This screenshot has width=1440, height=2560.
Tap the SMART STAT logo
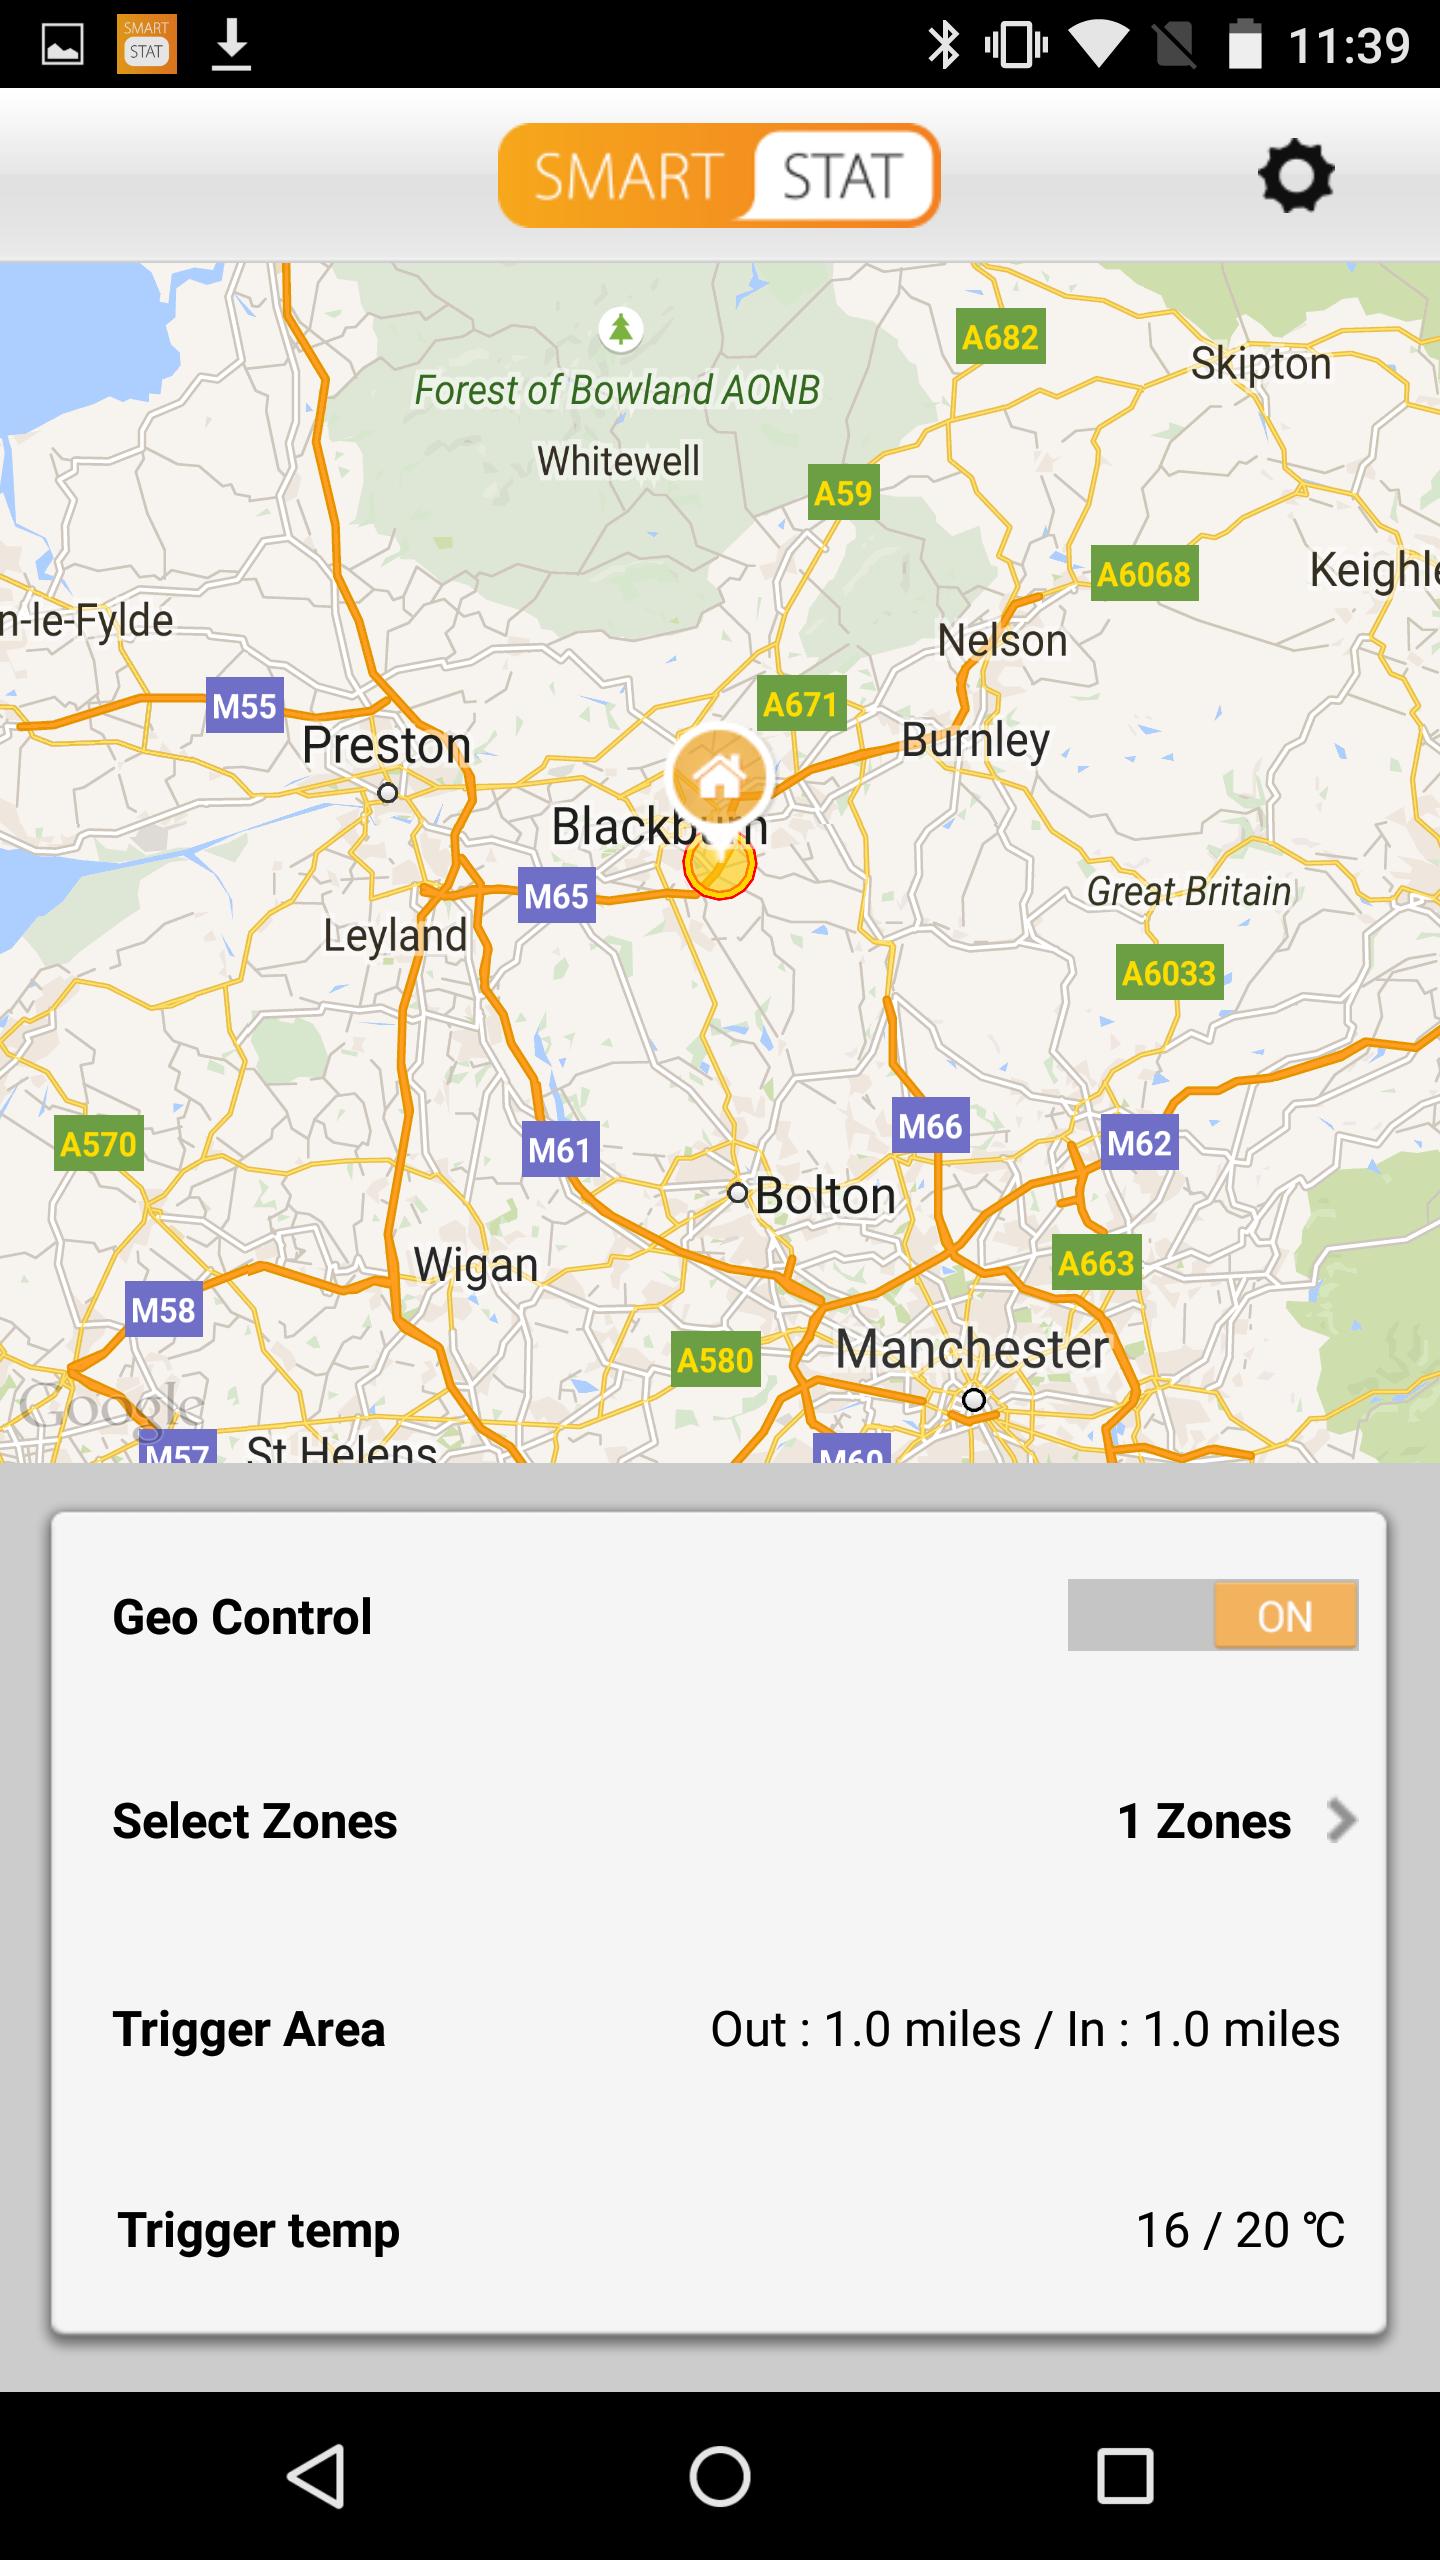coord(719,176)
